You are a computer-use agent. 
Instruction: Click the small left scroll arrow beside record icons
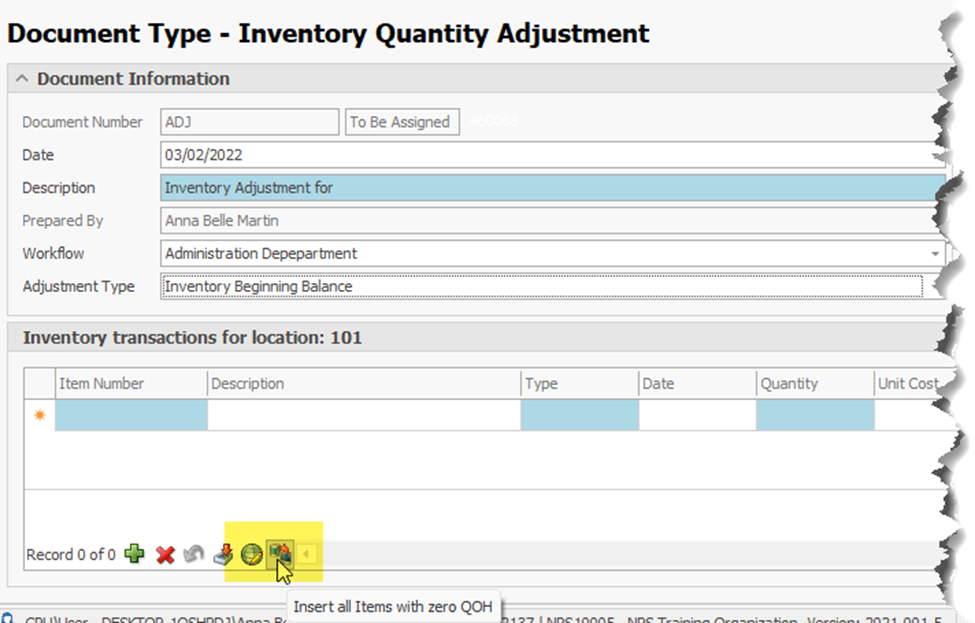coord(307,555)
